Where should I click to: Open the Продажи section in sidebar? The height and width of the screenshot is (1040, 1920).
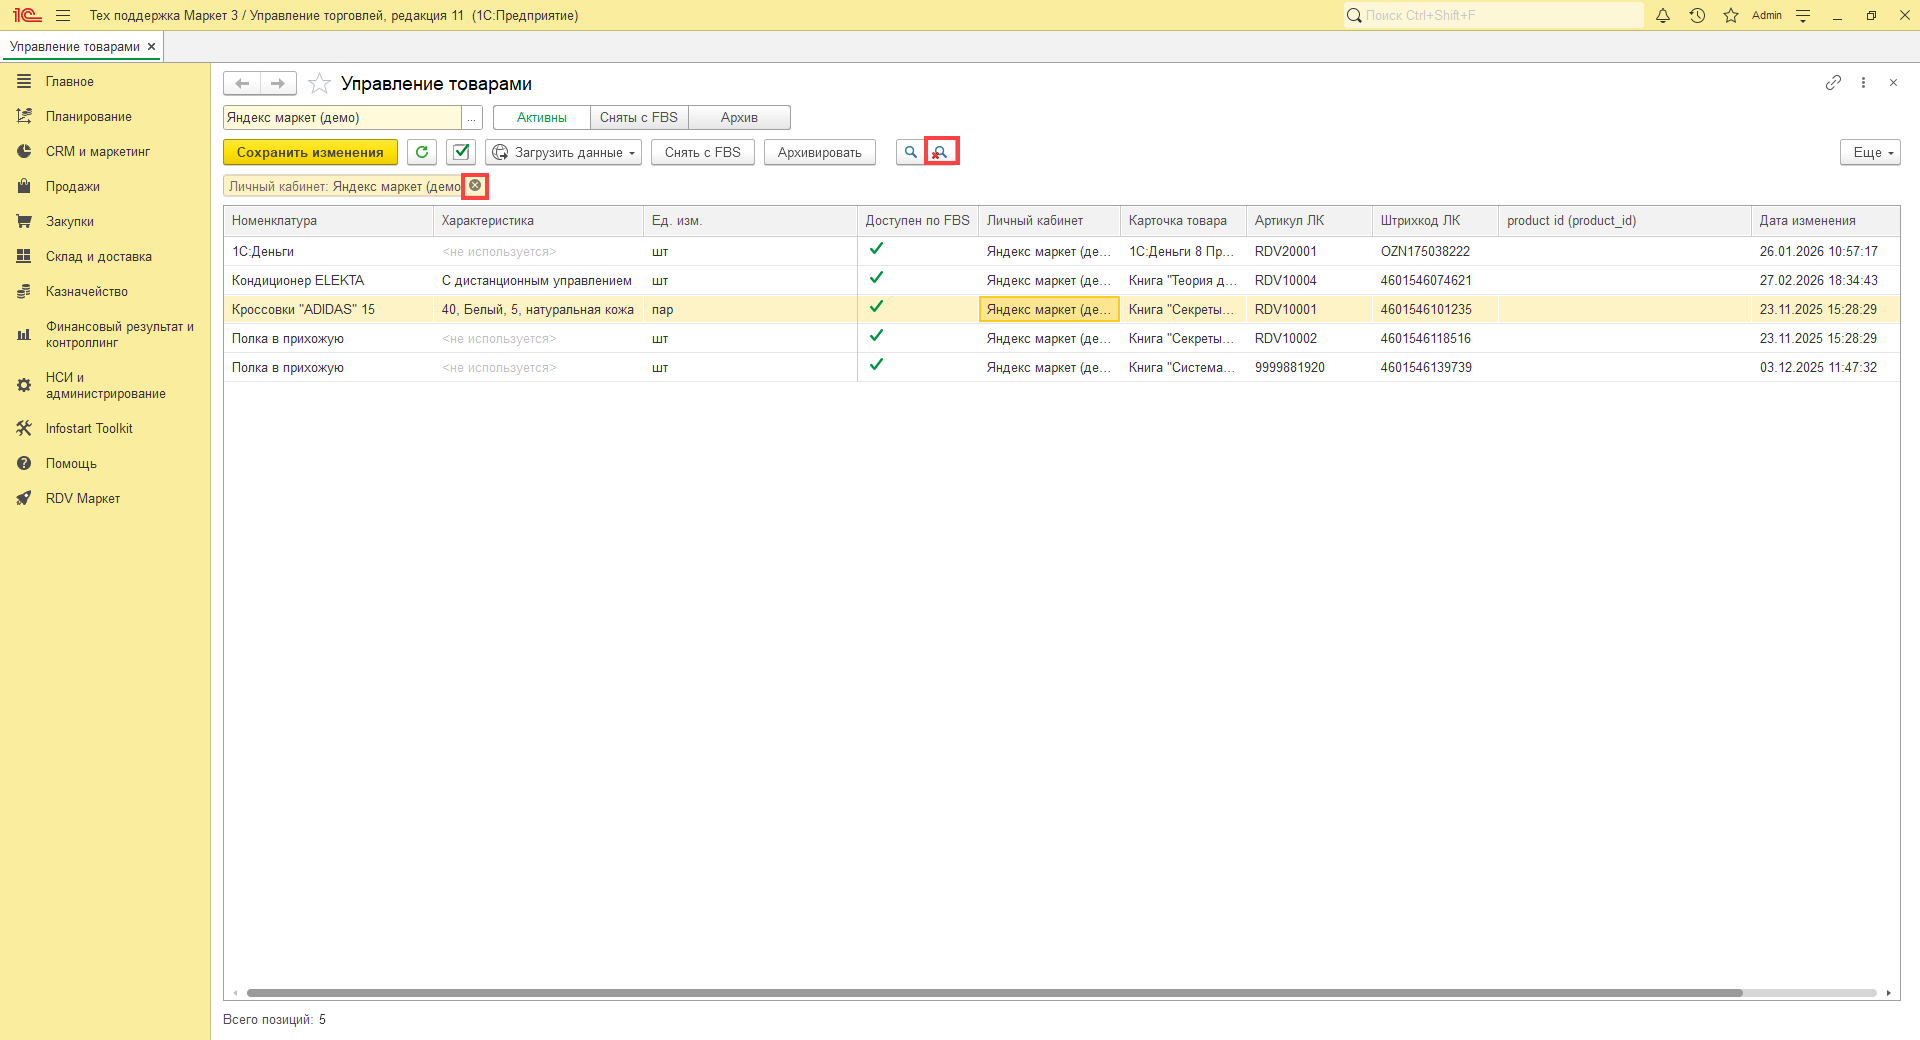(72, 187)
